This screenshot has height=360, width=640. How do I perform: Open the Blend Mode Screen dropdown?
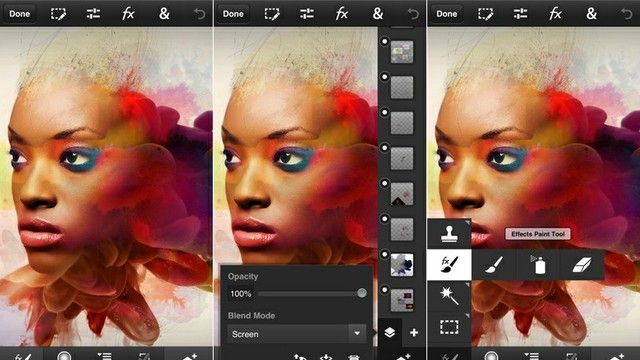coord(296,334)
